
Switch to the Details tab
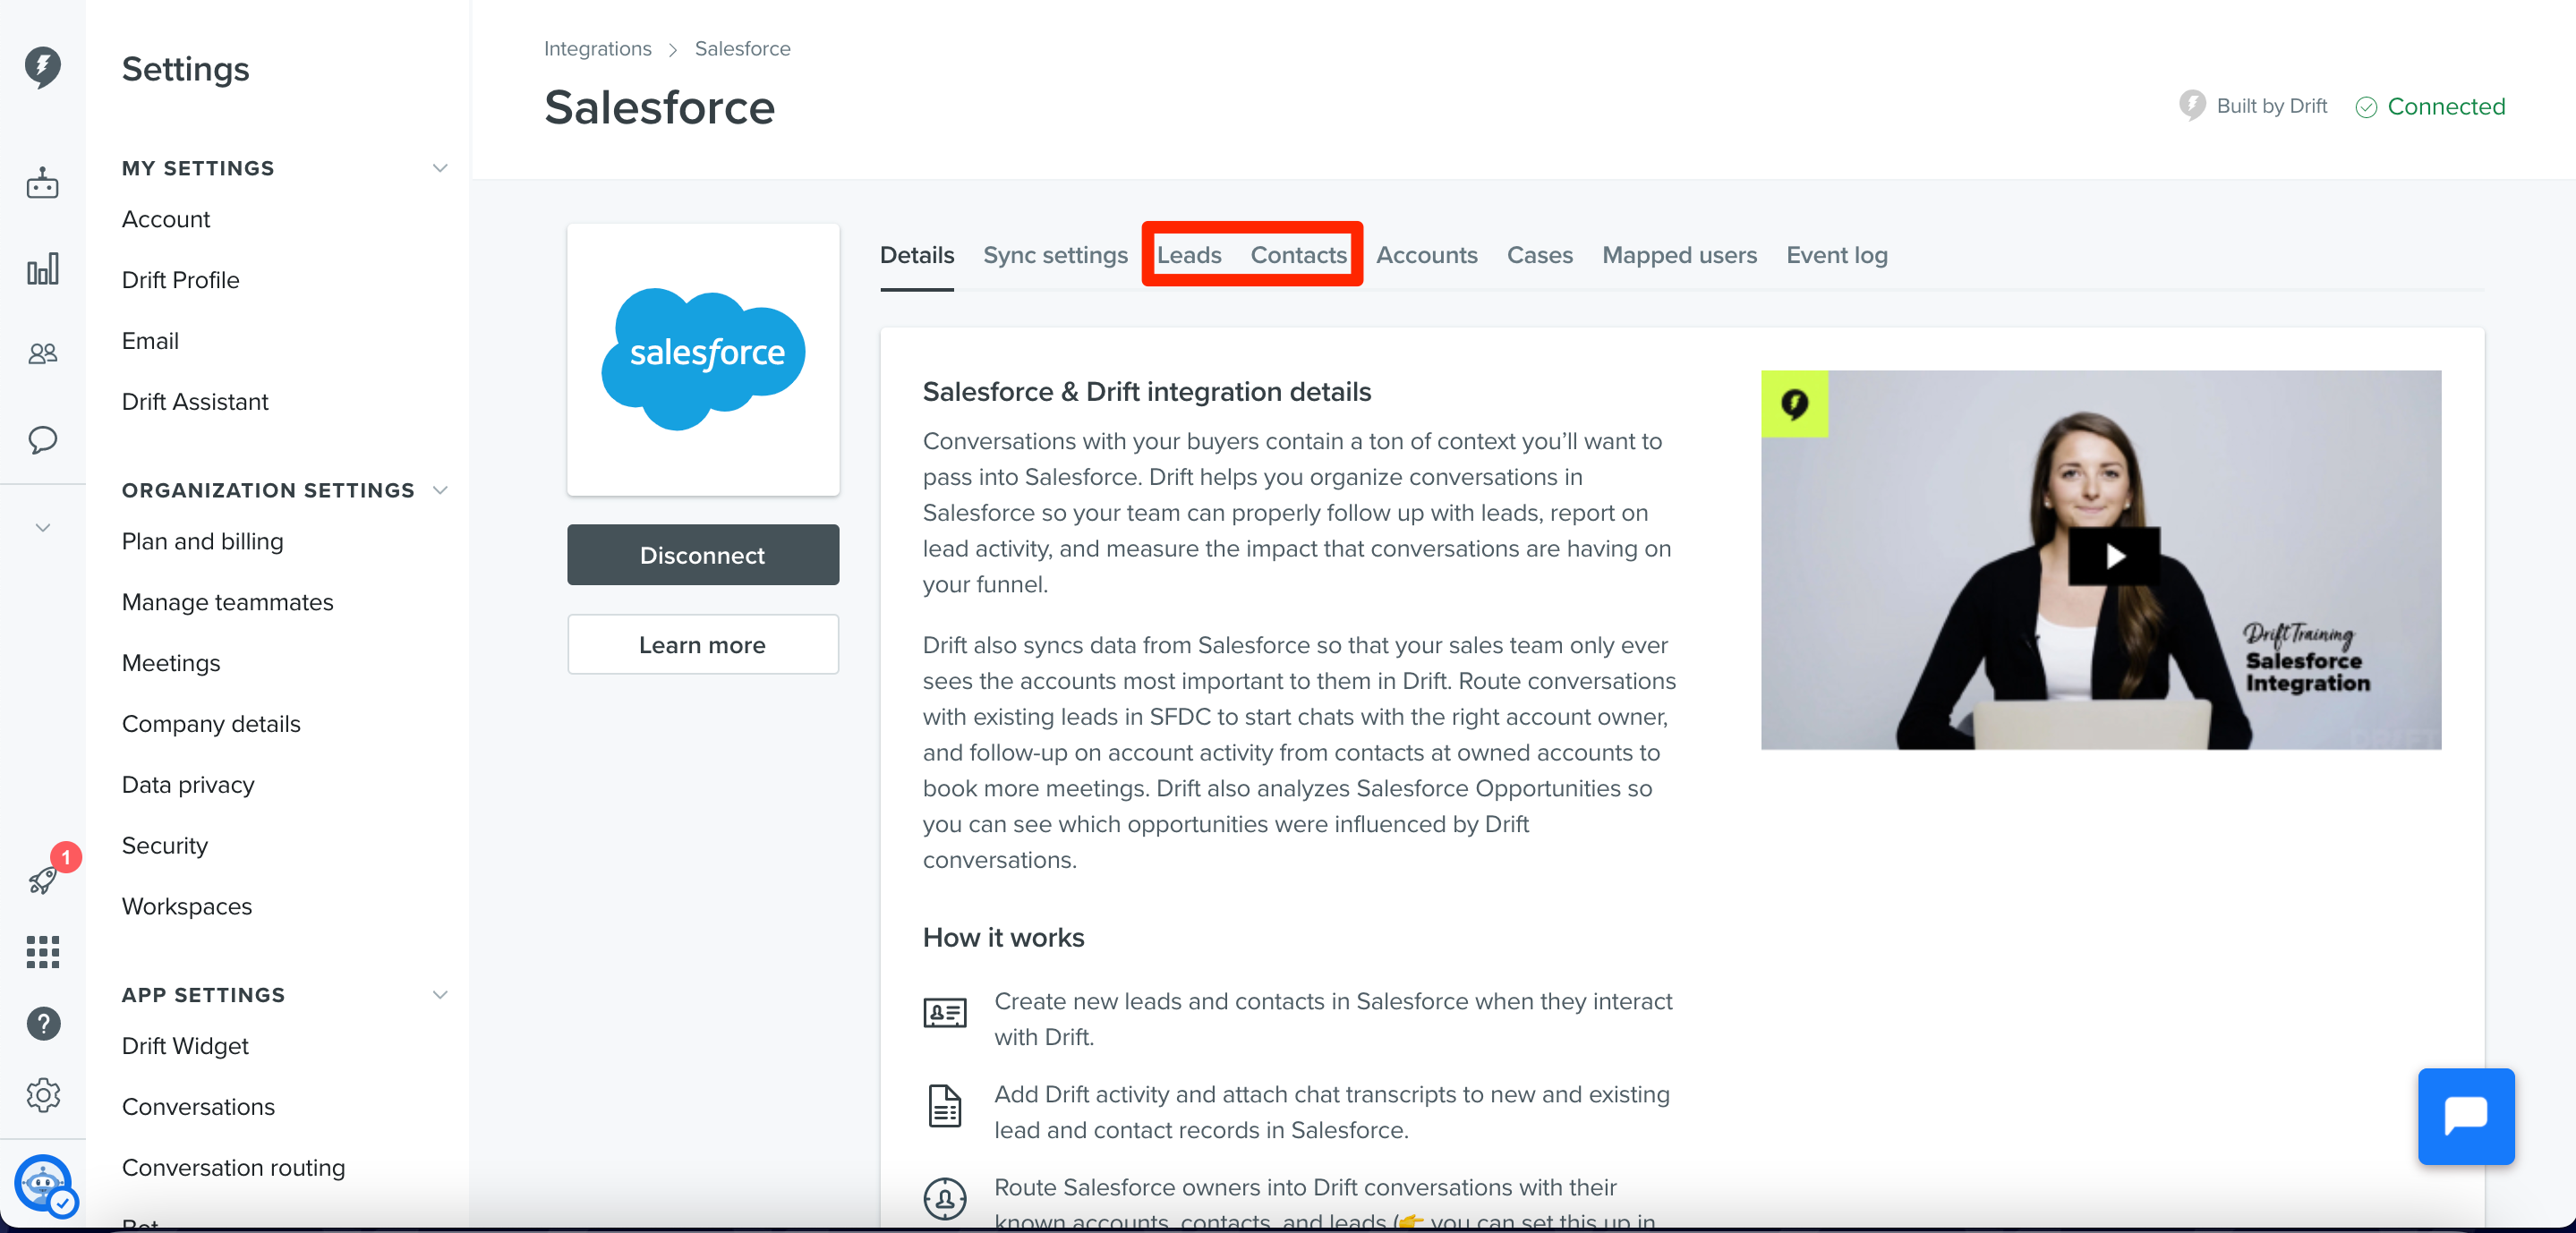pyautogui.click(x=916, y=255)
